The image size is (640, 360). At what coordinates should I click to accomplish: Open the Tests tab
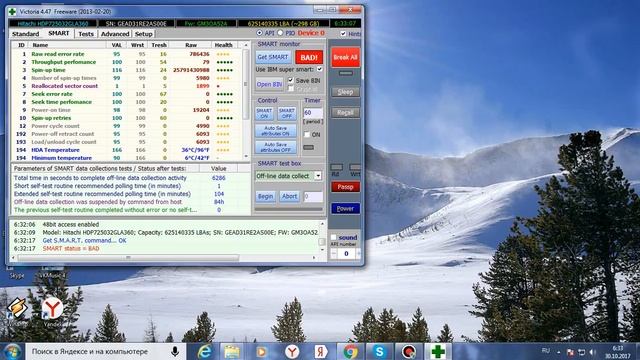click(x=86, y=34)
